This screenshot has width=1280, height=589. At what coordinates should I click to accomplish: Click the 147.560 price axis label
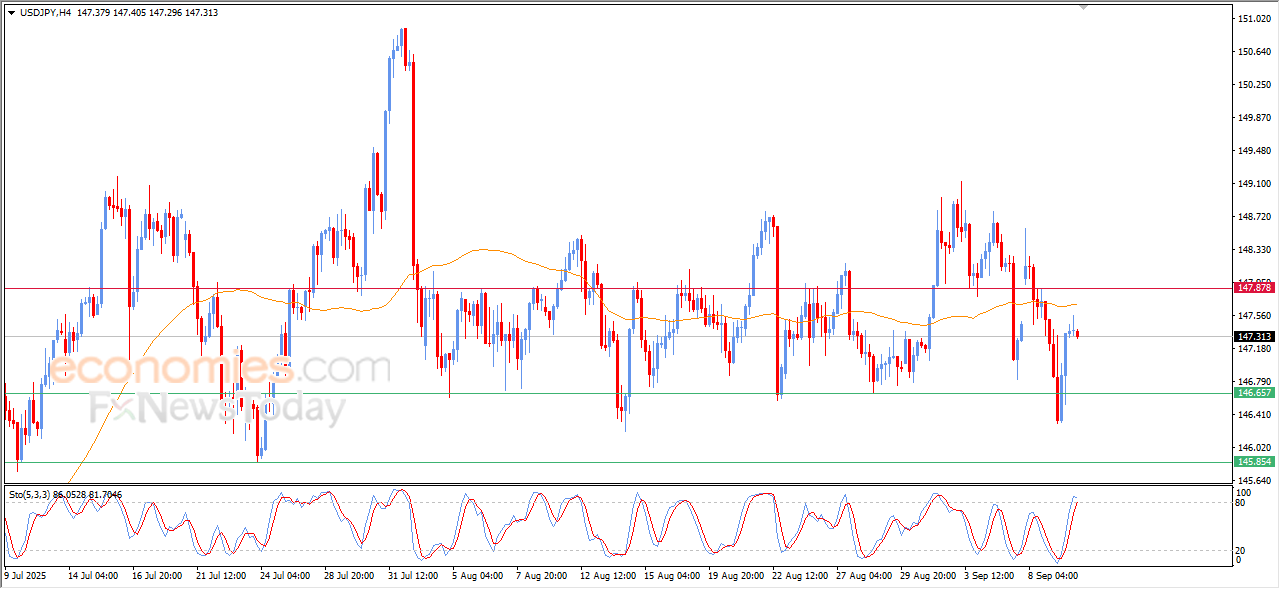point(1254,316)
